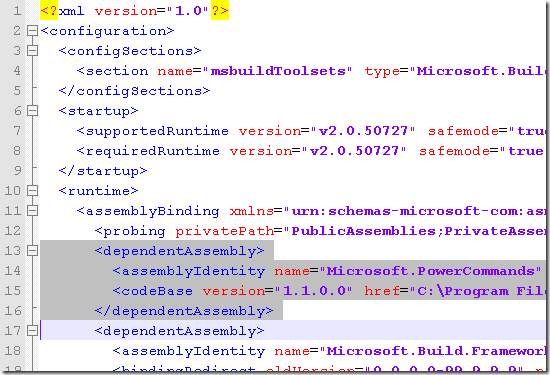Click the "PublicAssemblies" value text
The width and height of the screenshot is (550, 375).
click(364, 231)
